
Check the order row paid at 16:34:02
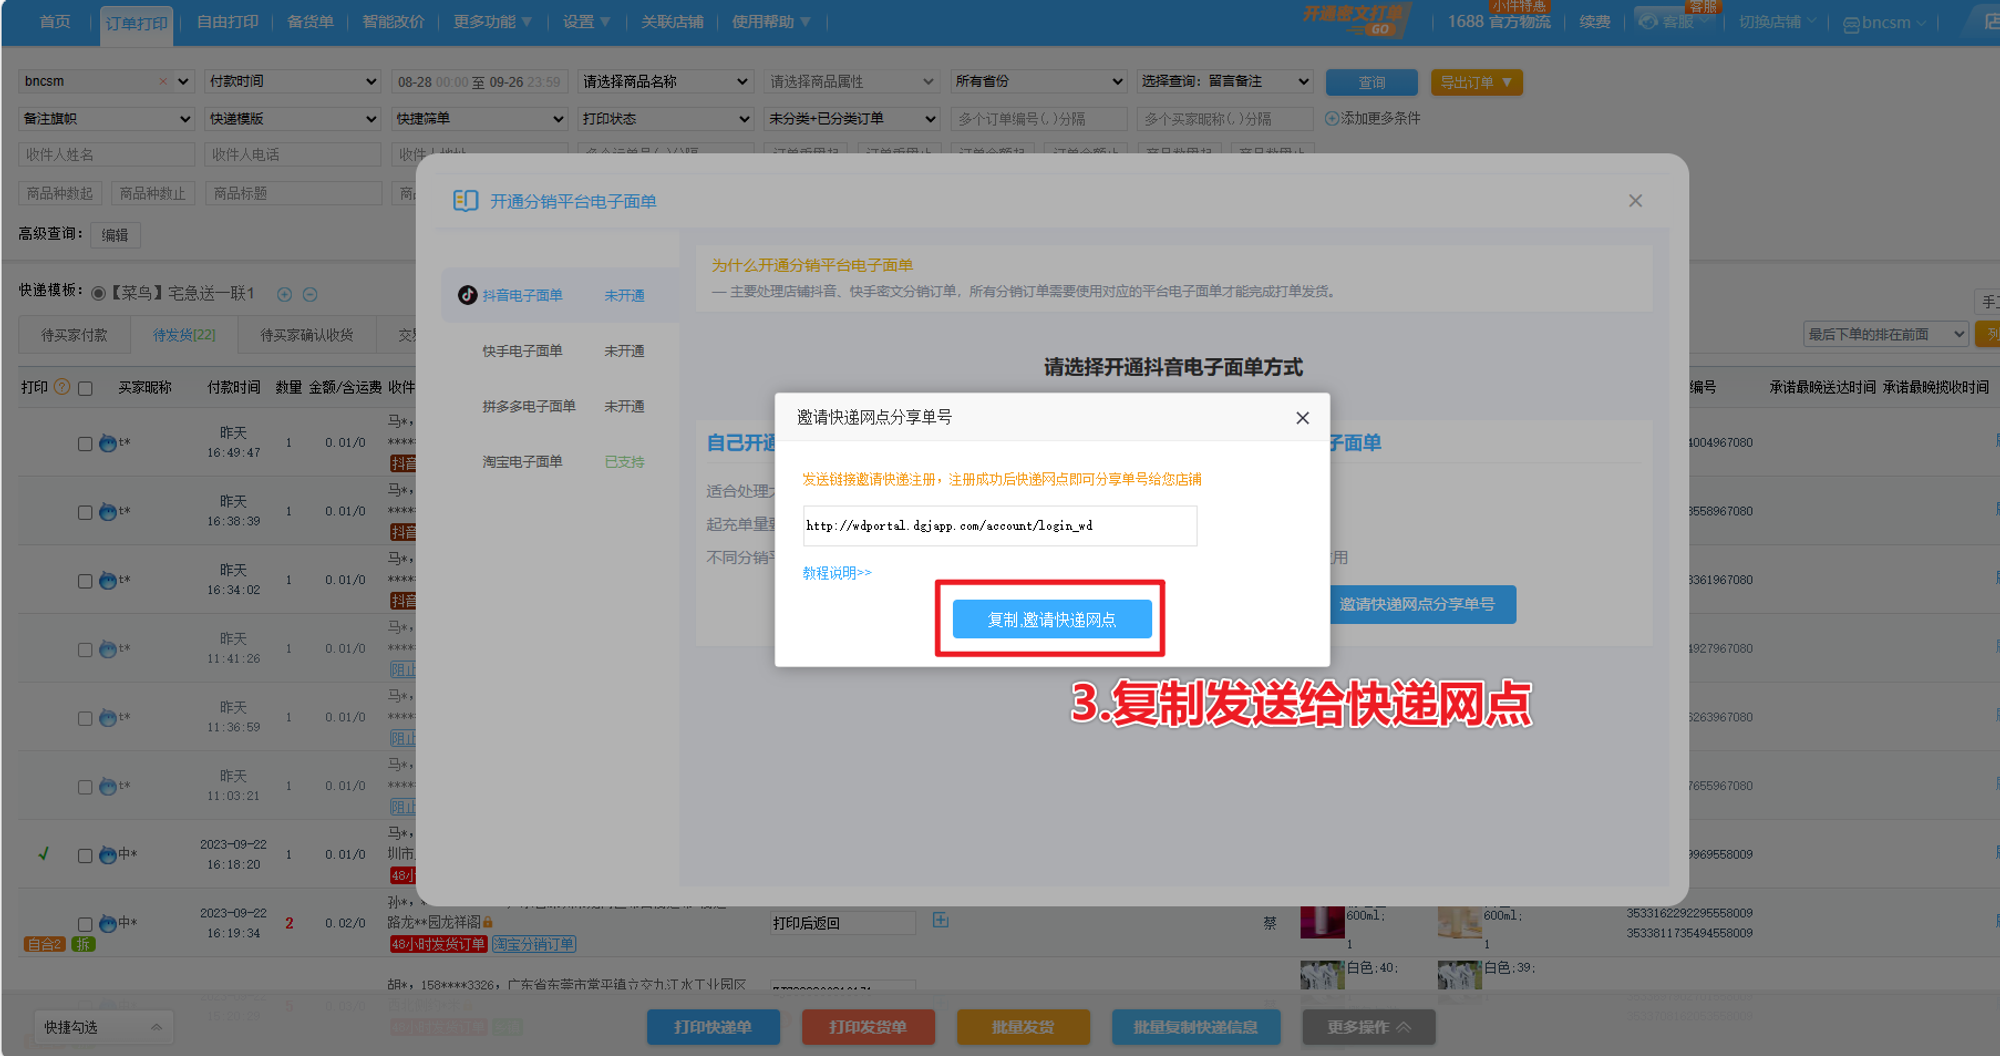[85, 581]
